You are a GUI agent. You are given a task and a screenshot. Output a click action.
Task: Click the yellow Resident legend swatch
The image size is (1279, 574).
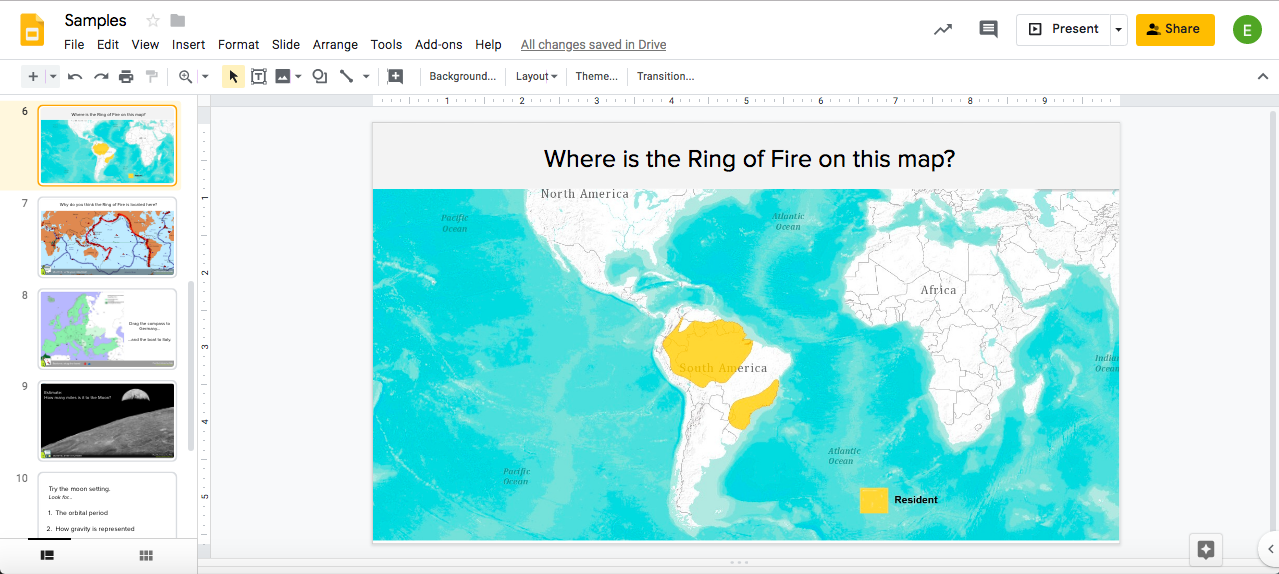(x=873, y=500)
